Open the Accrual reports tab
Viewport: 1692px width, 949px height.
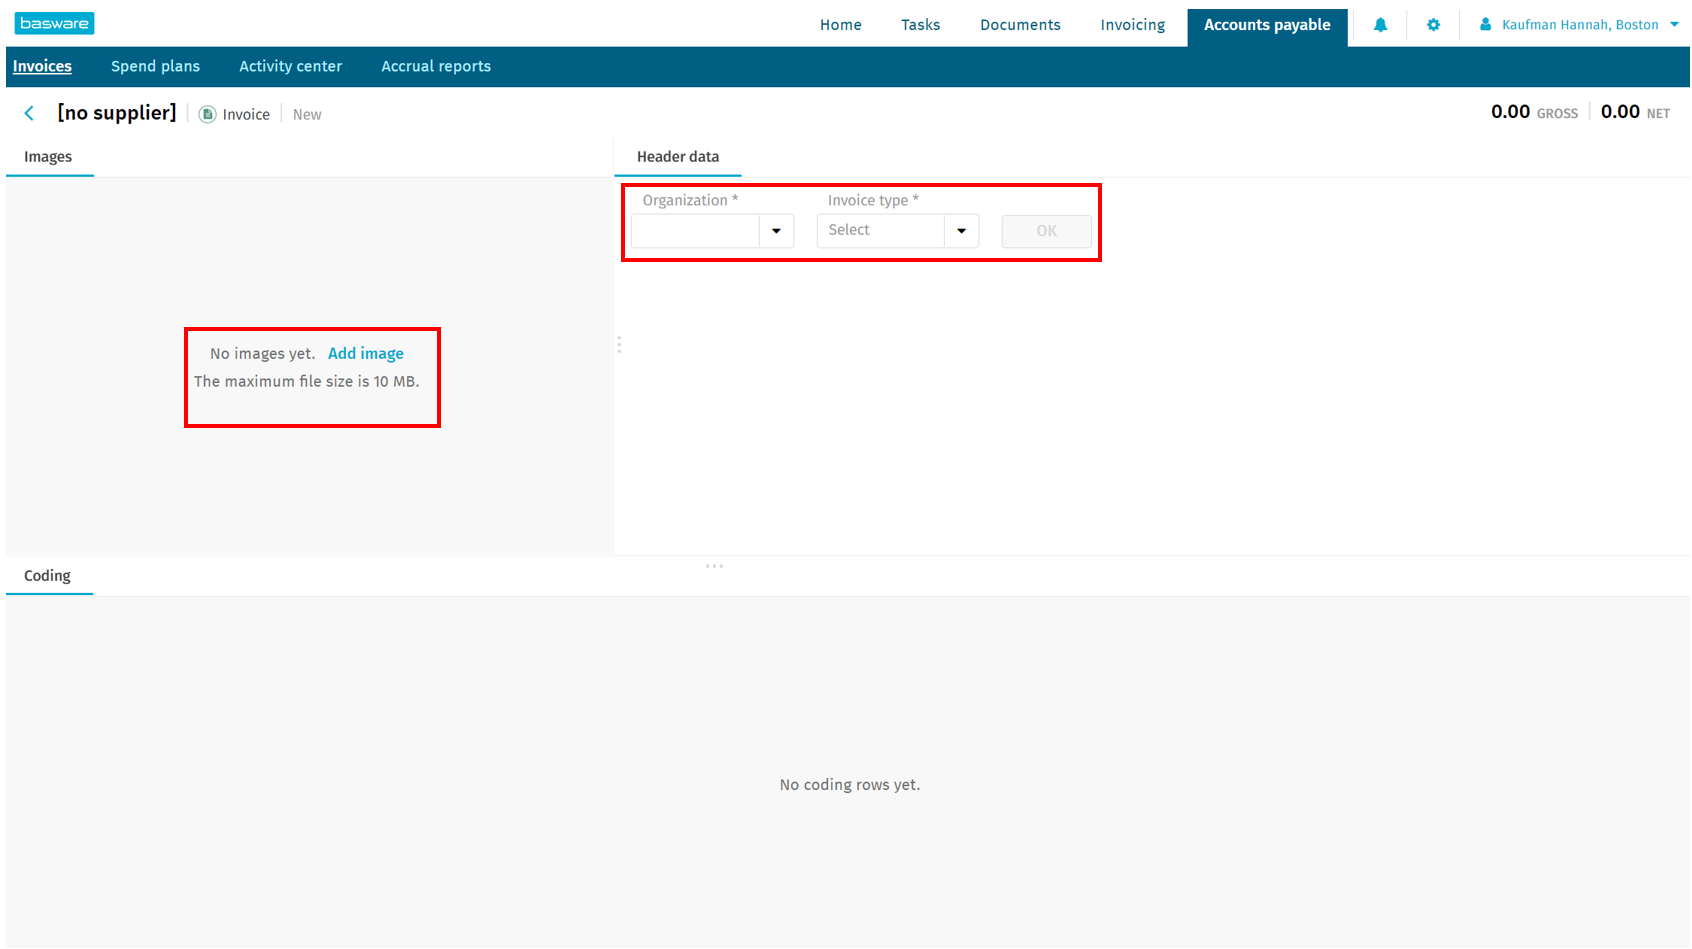click(x=436, y=66)
